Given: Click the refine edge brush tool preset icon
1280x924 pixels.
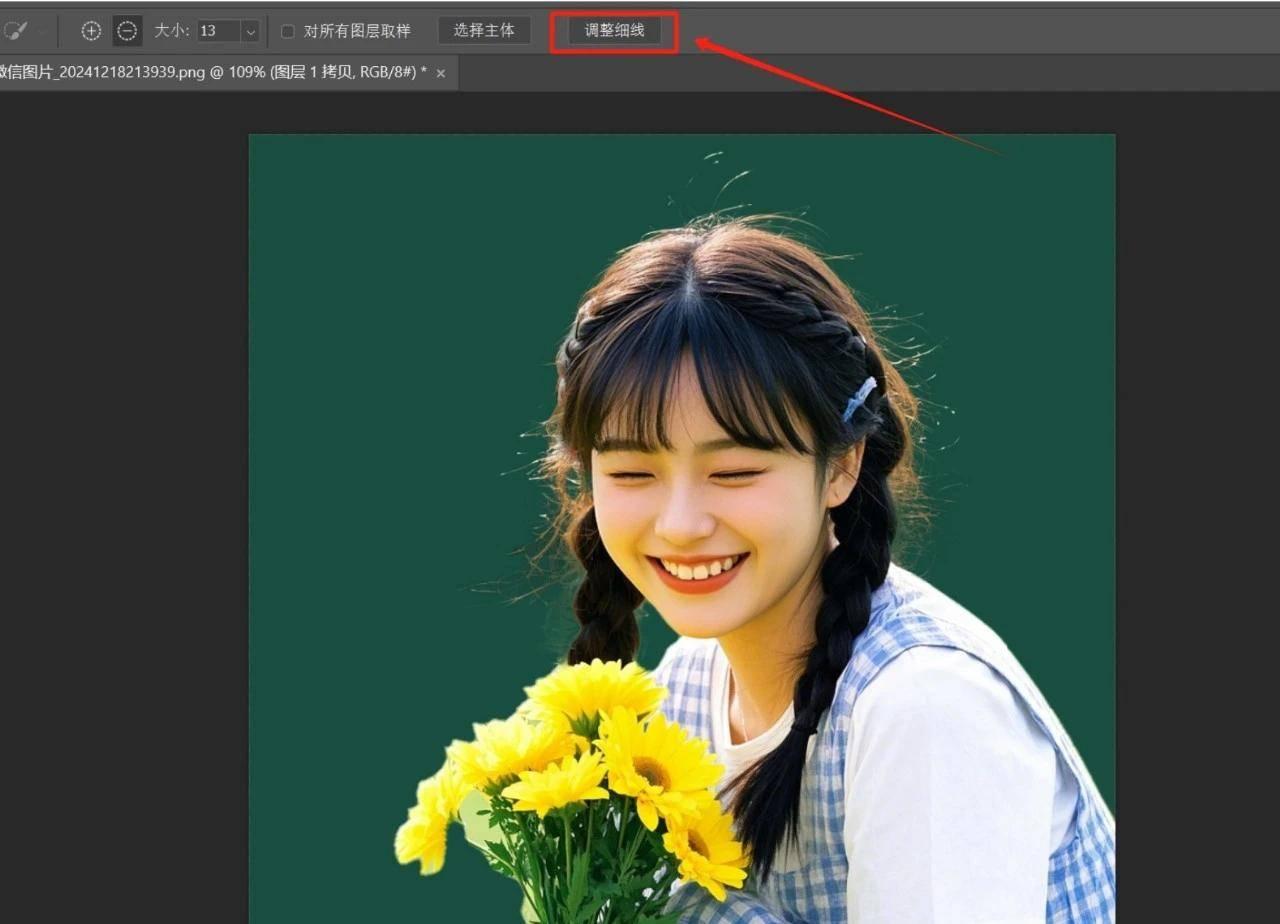Looking at the screenshot, I should tap(17, 30).
